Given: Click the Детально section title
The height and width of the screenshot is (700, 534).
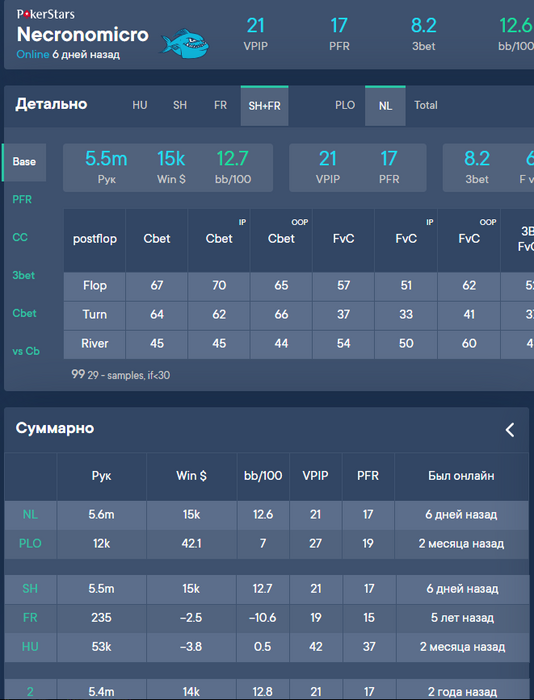Looking at the screenshot, I should point(51,104).
